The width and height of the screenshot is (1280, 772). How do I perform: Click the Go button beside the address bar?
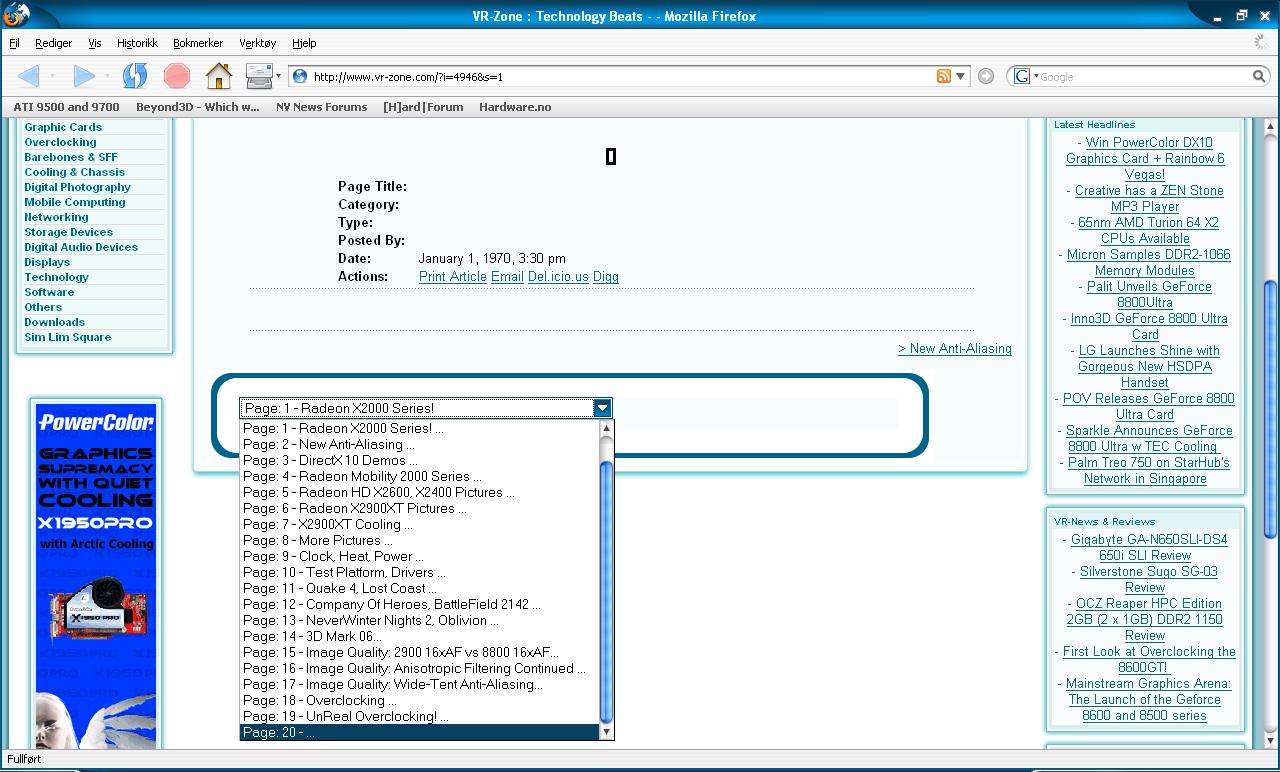[986, 76]
